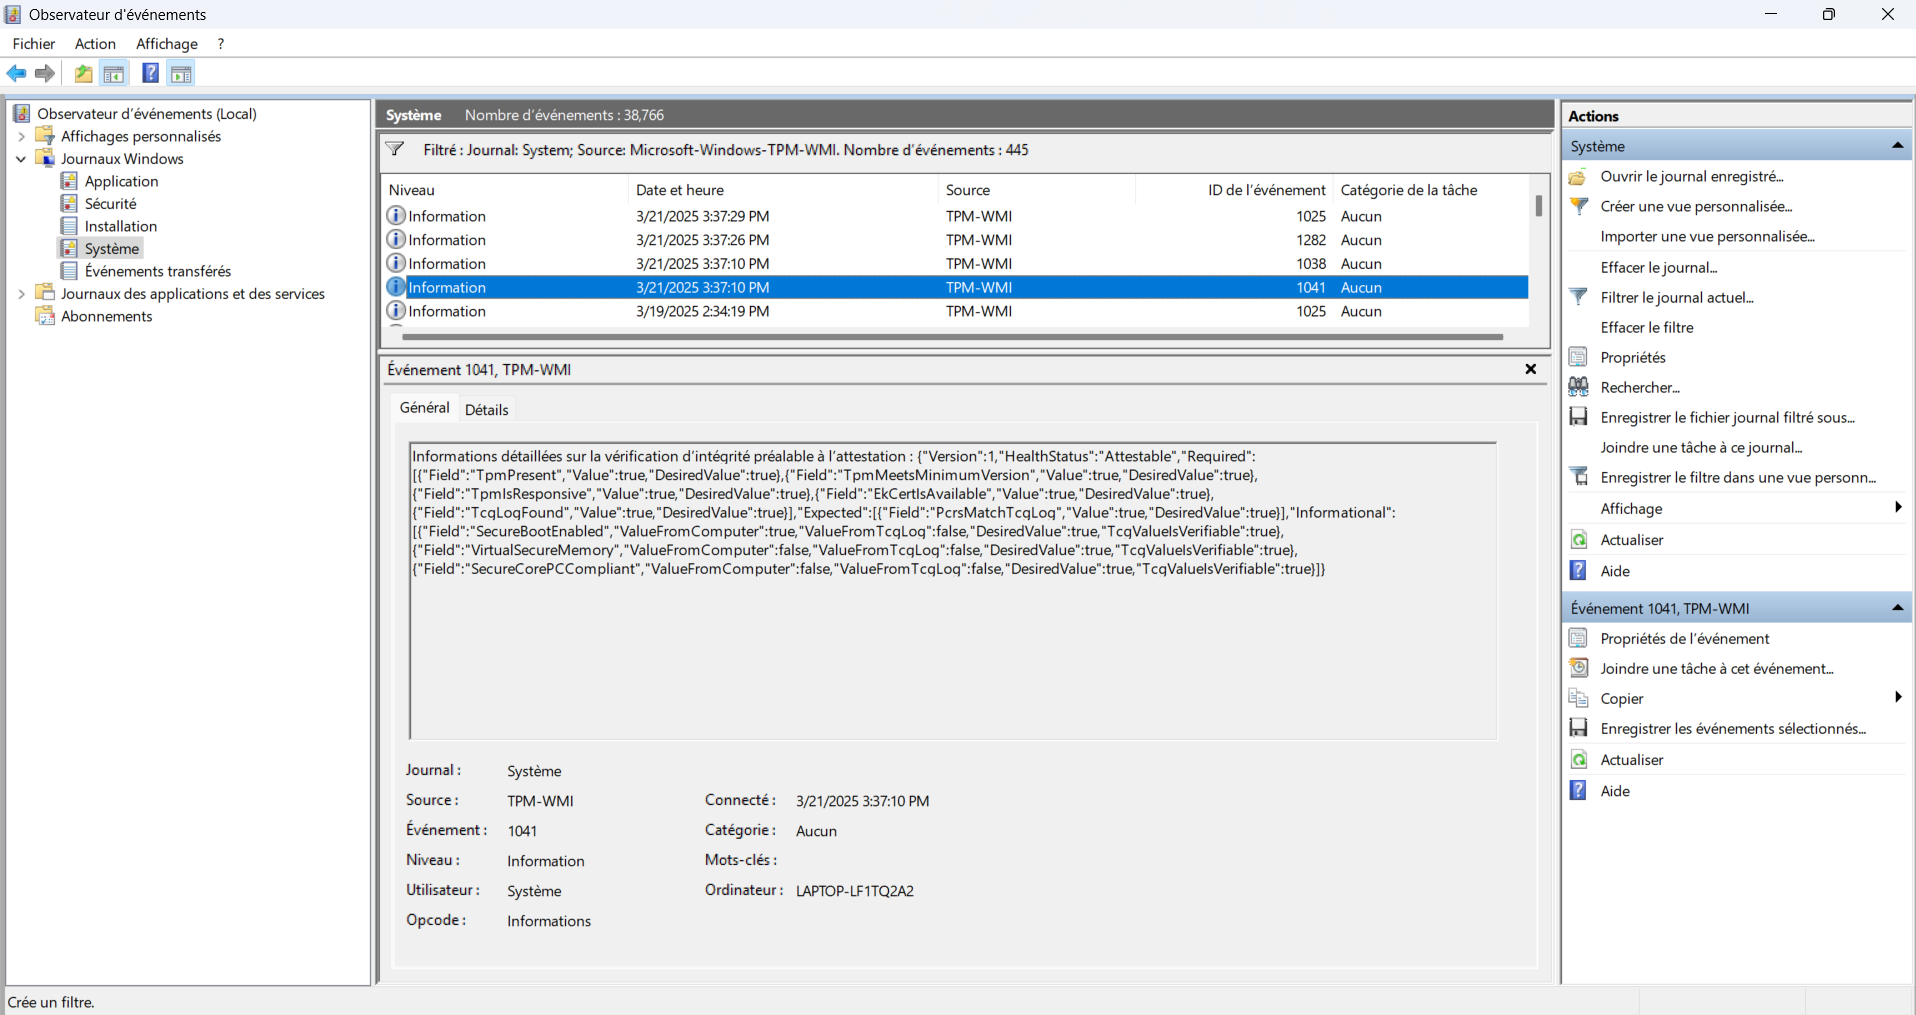
Task: Click the blue help book toolbar icon
Action: (x=150, y=74)
